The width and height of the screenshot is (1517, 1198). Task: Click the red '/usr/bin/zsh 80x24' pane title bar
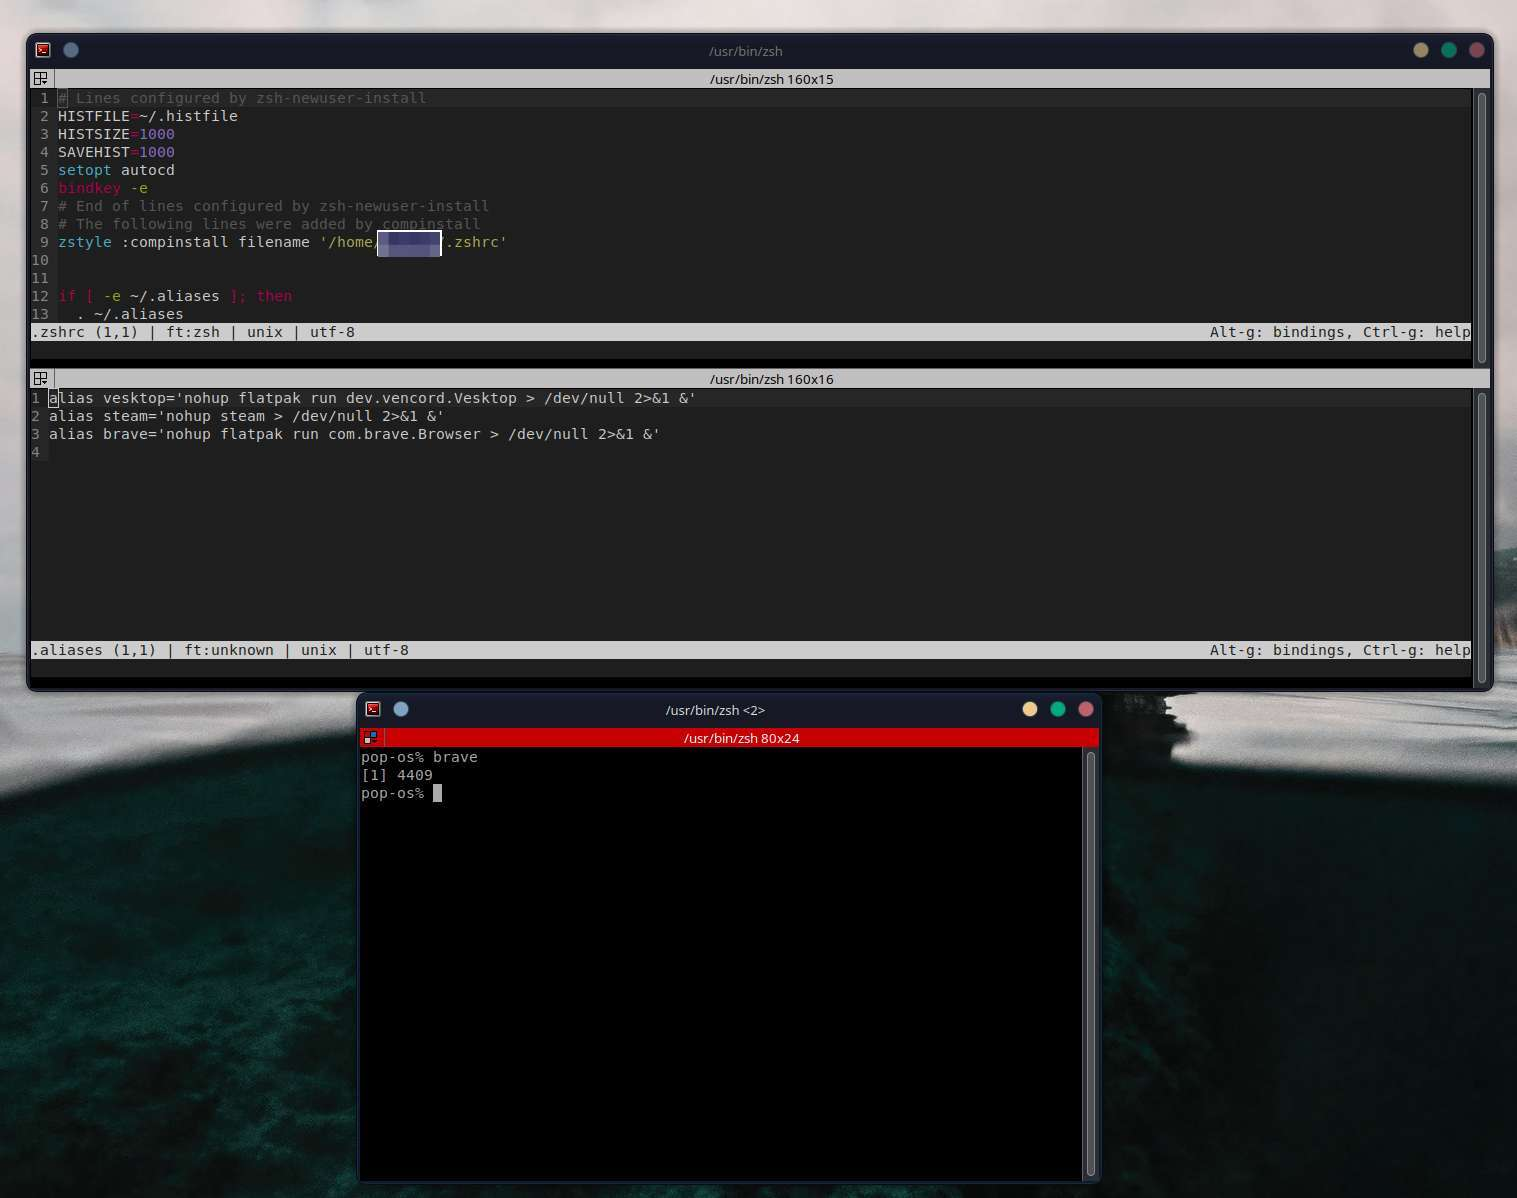(741, 738)
